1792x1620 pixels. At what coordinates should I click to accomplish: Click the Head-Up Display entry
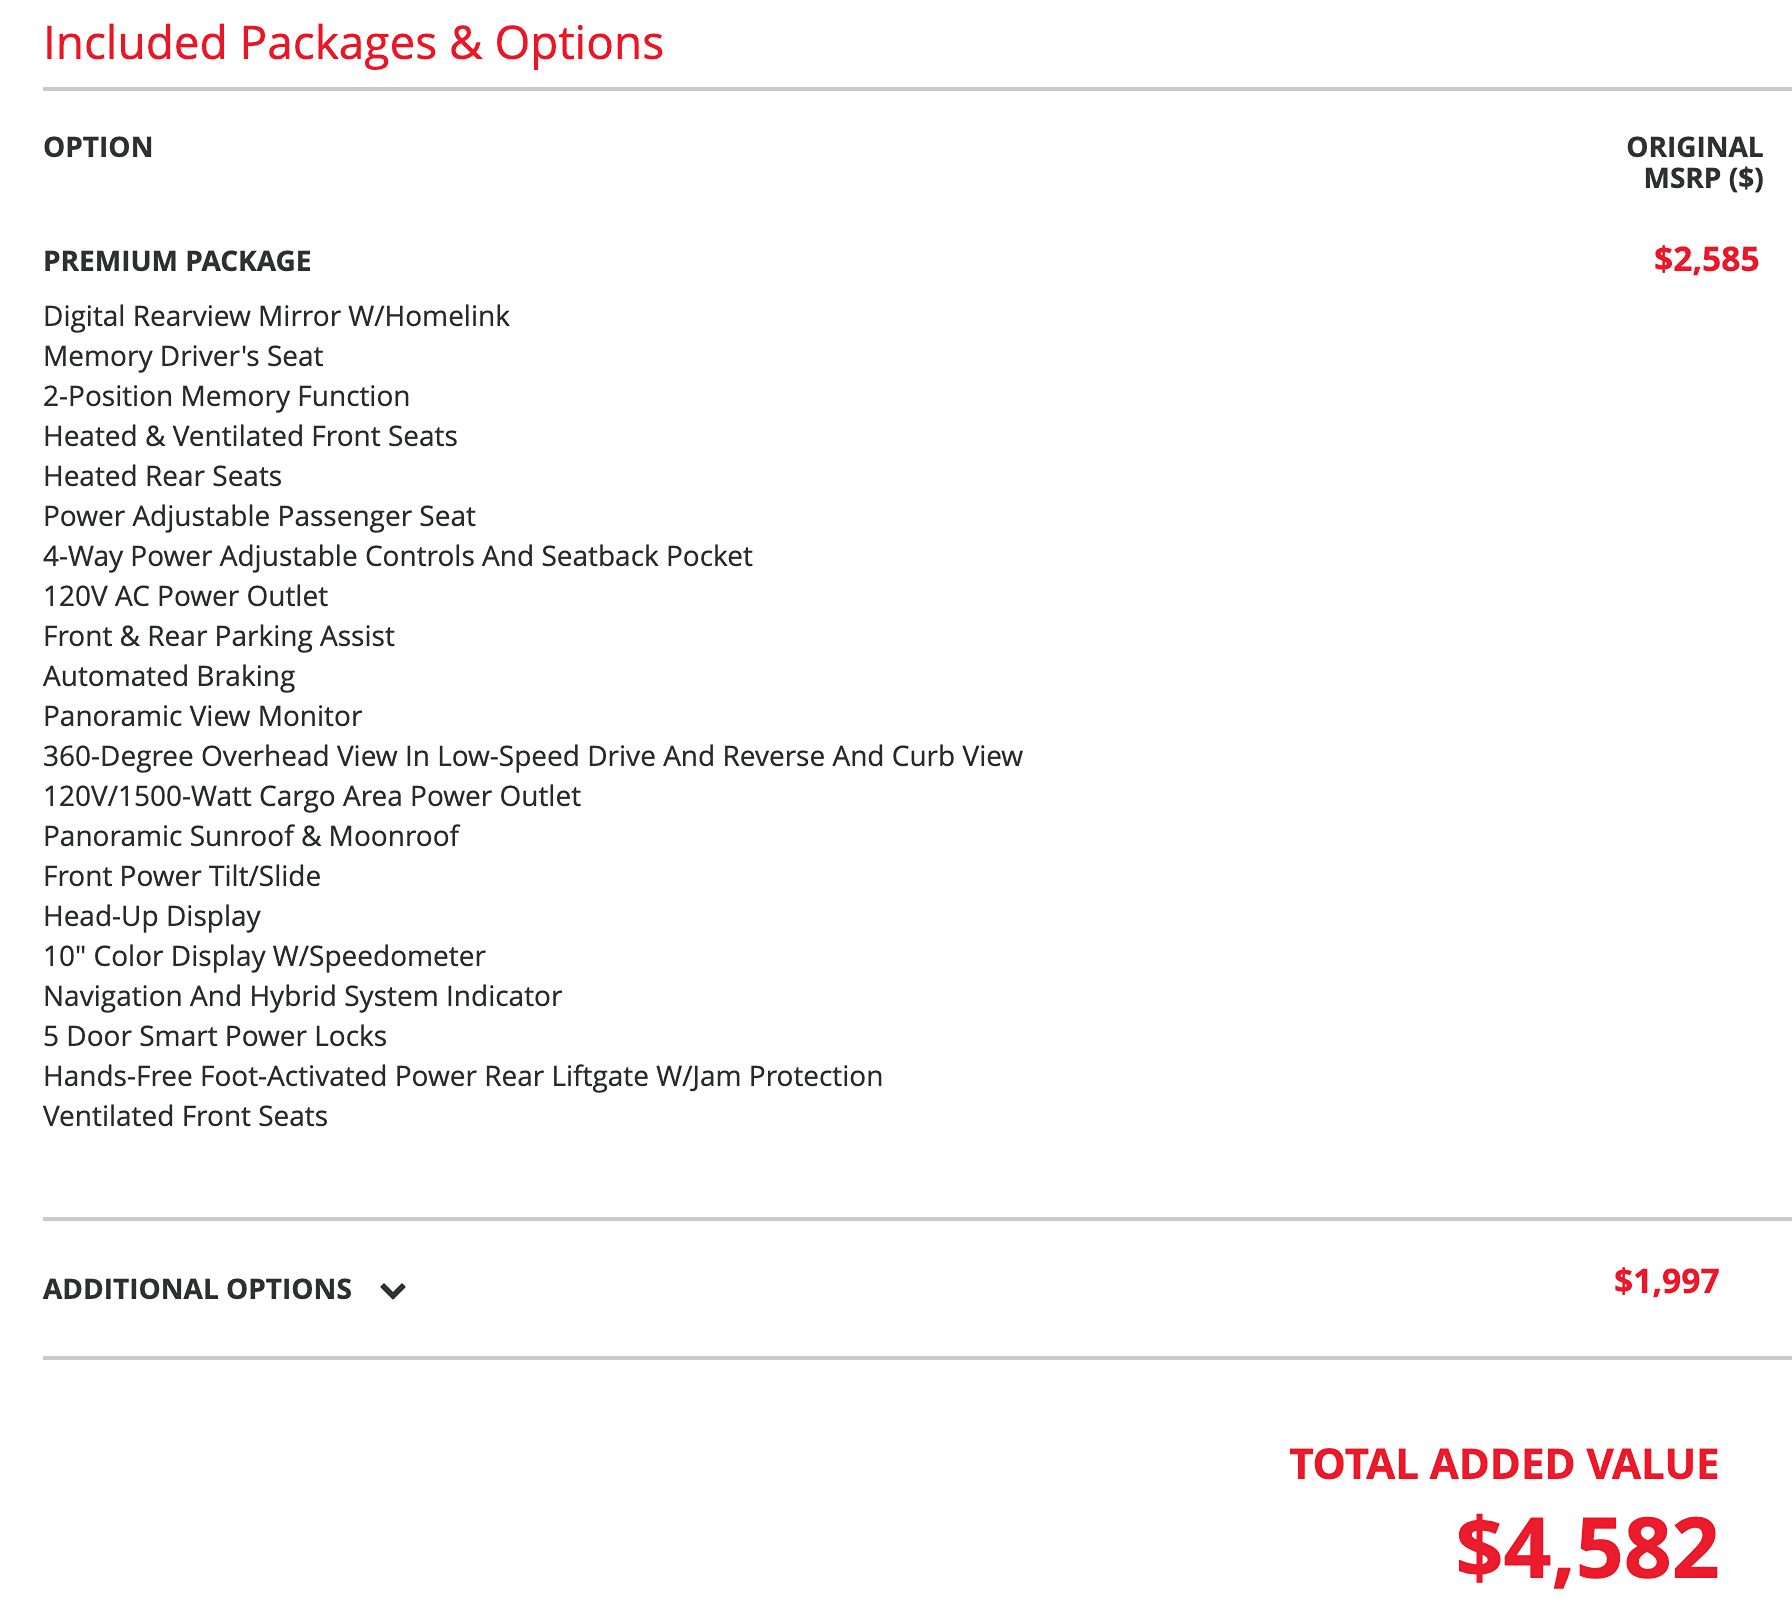(x=152, y=916)
